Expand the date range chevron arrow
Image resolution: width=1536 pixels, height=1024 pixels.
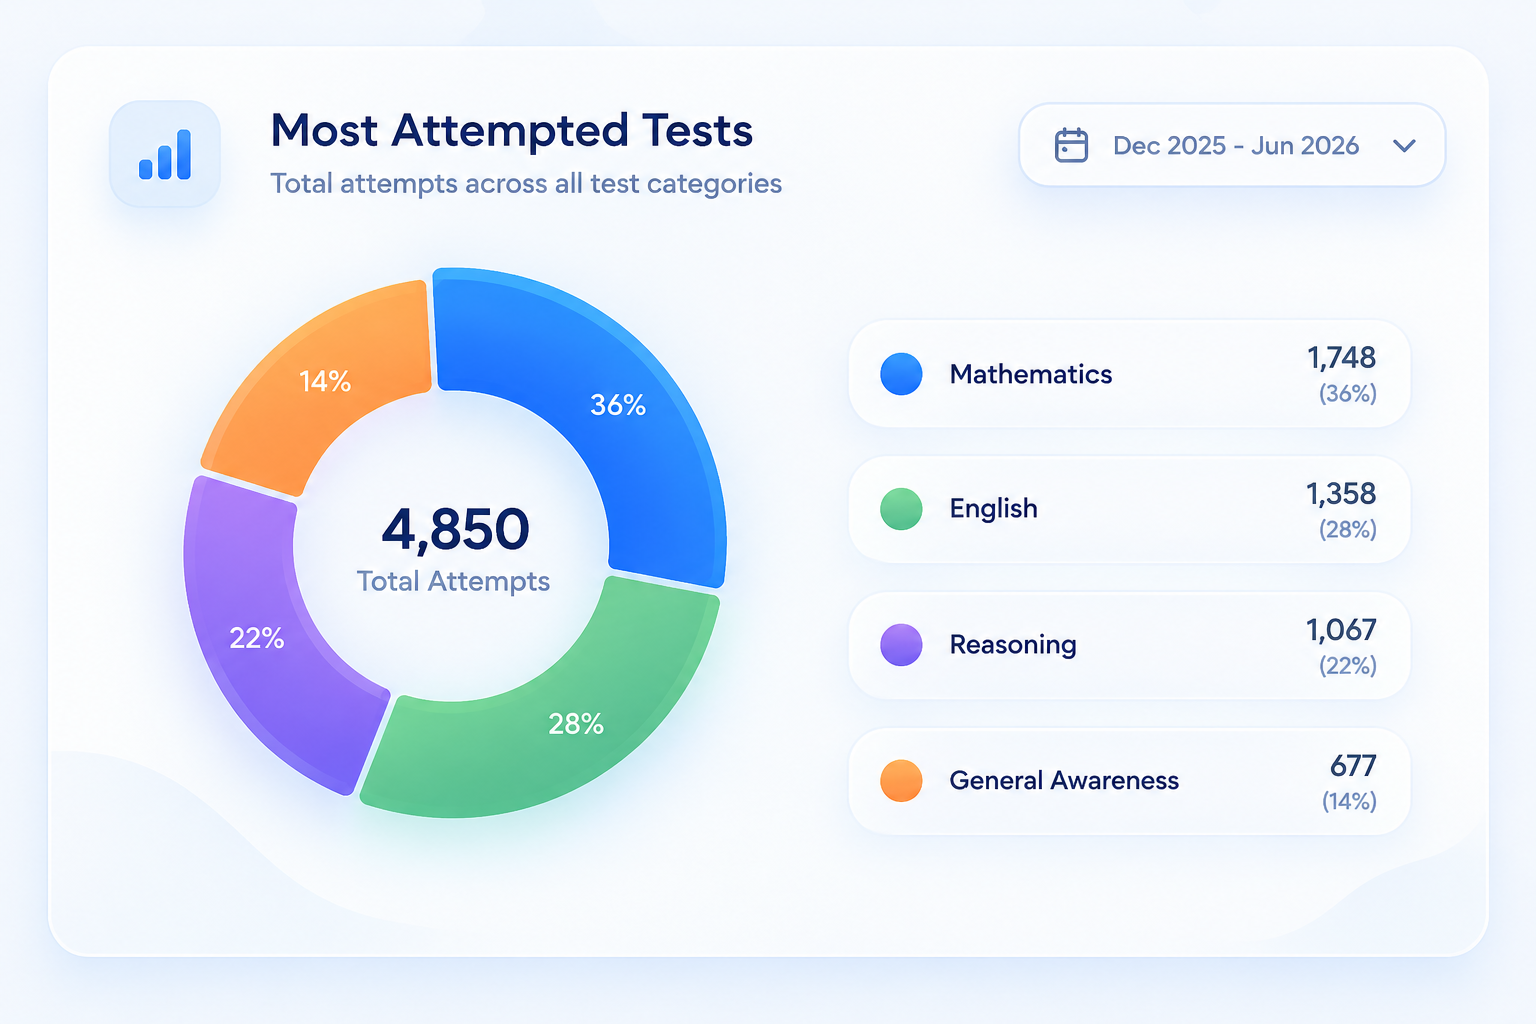click(1404, 146)
